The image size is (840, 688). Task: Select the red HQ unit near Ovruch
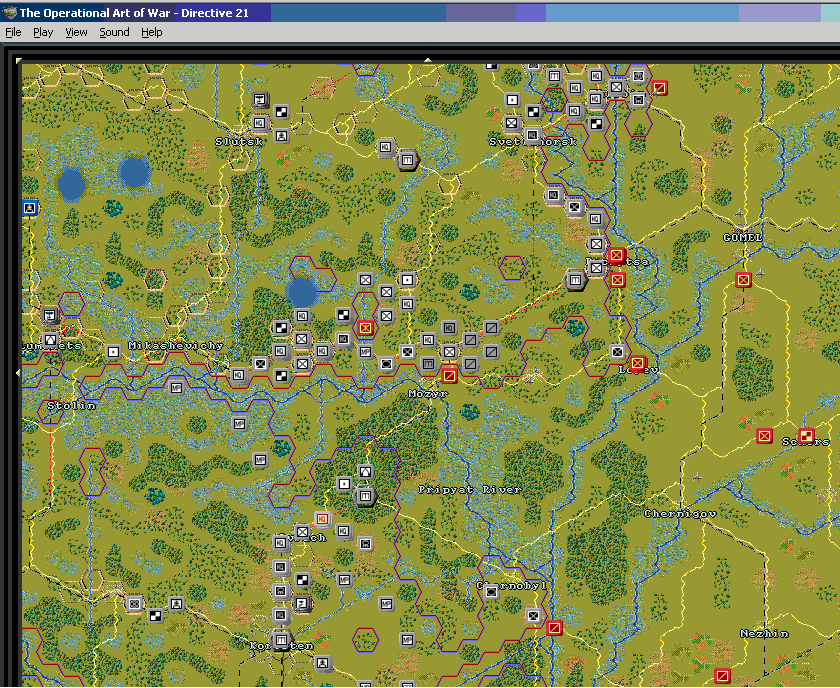click(322, 519)
